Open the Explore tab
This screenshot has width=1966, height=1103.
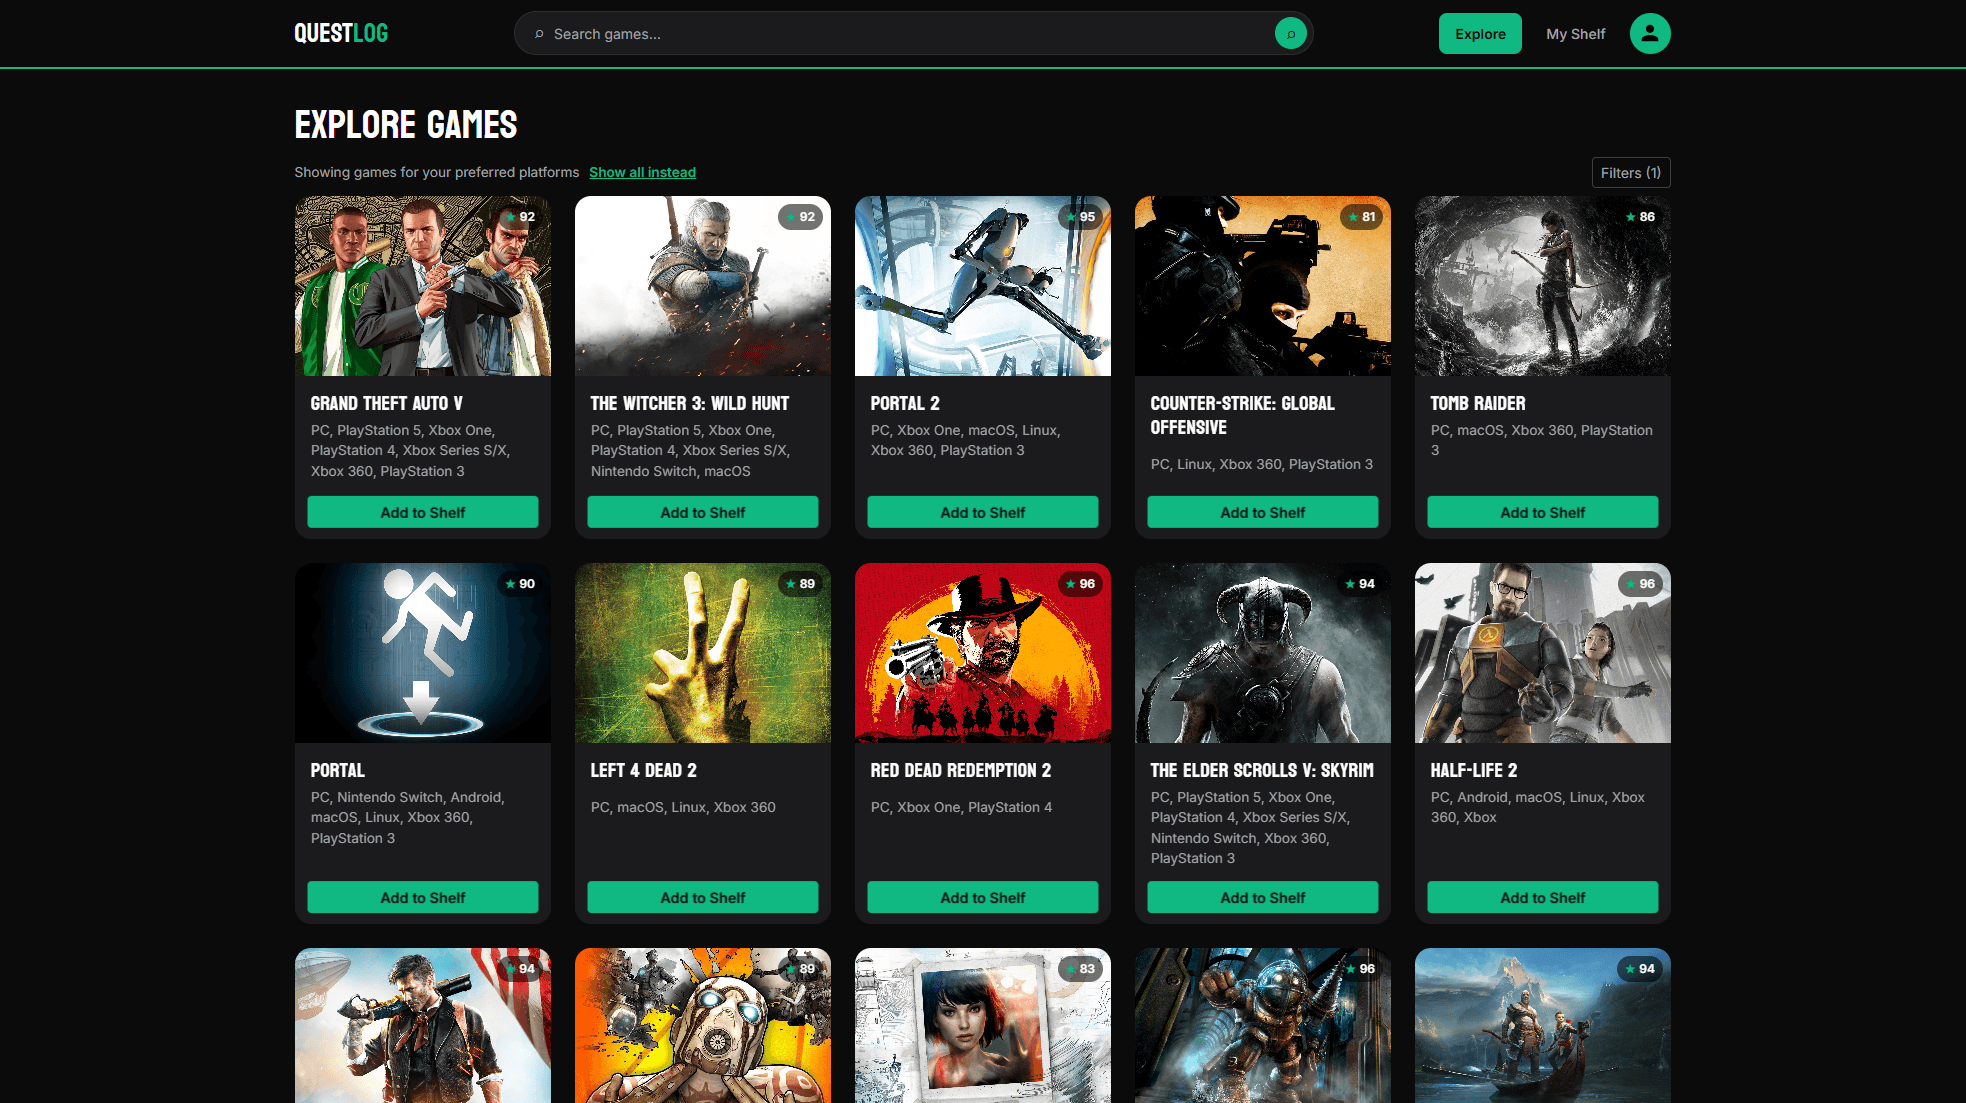[x=1480, y=34]
